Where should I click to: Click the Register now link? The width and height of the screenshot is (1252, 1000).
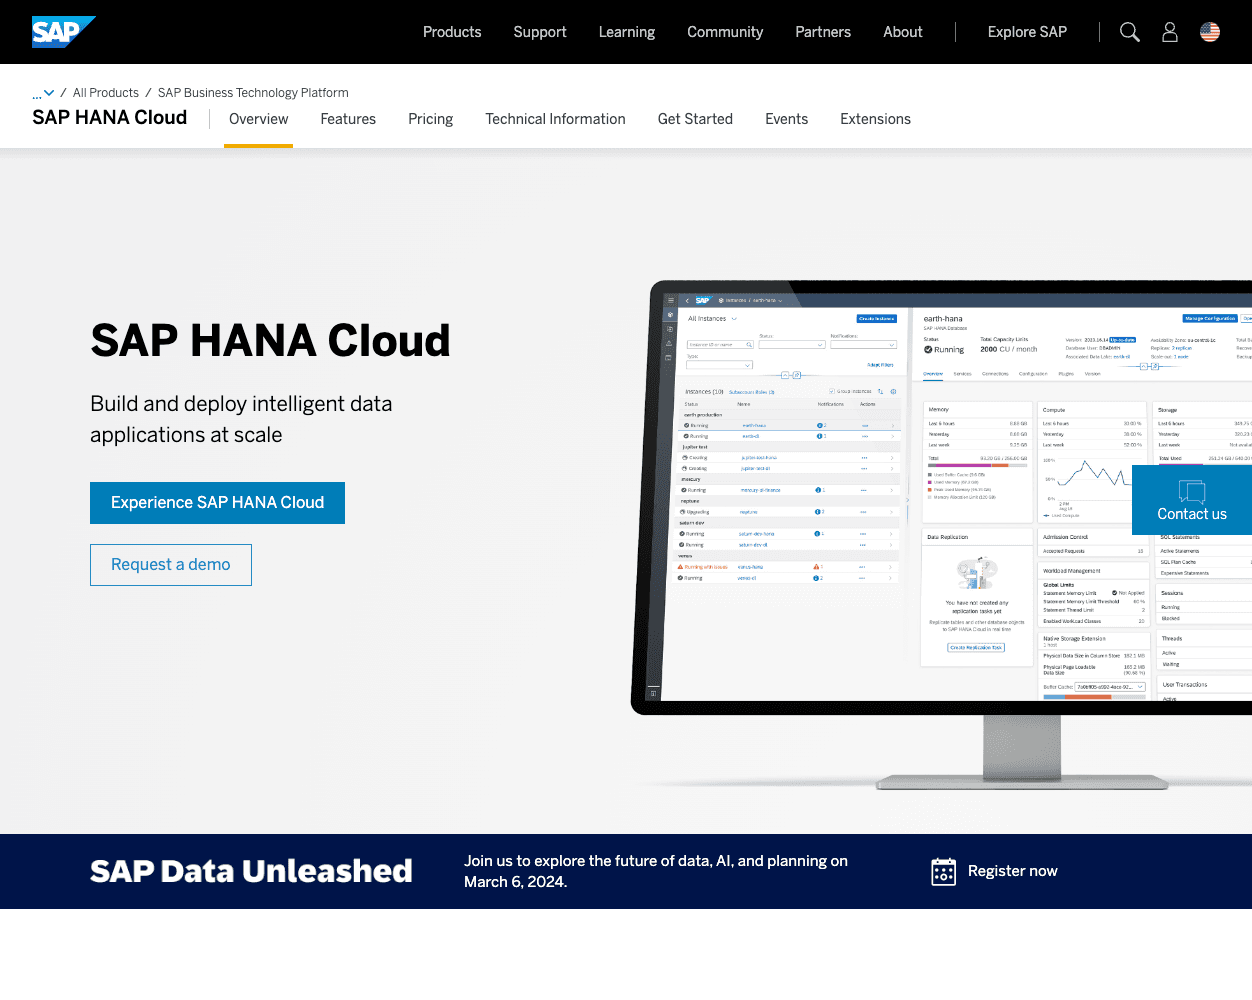click(x=1012, y=871)
